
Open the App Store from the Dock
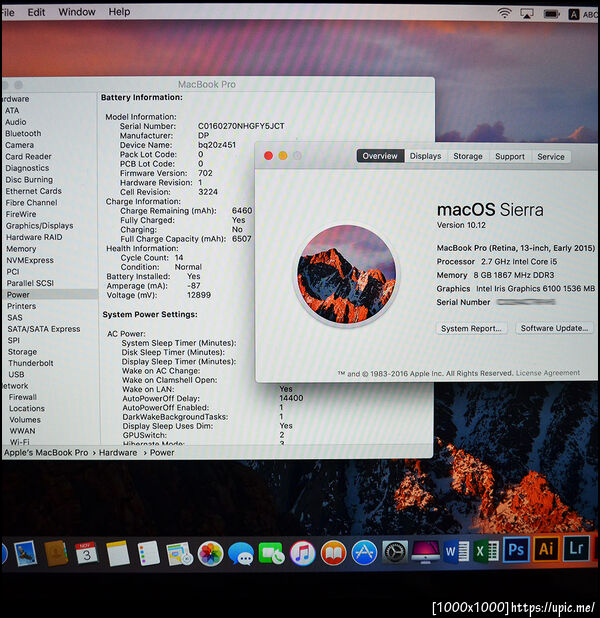tap(364, 553)
